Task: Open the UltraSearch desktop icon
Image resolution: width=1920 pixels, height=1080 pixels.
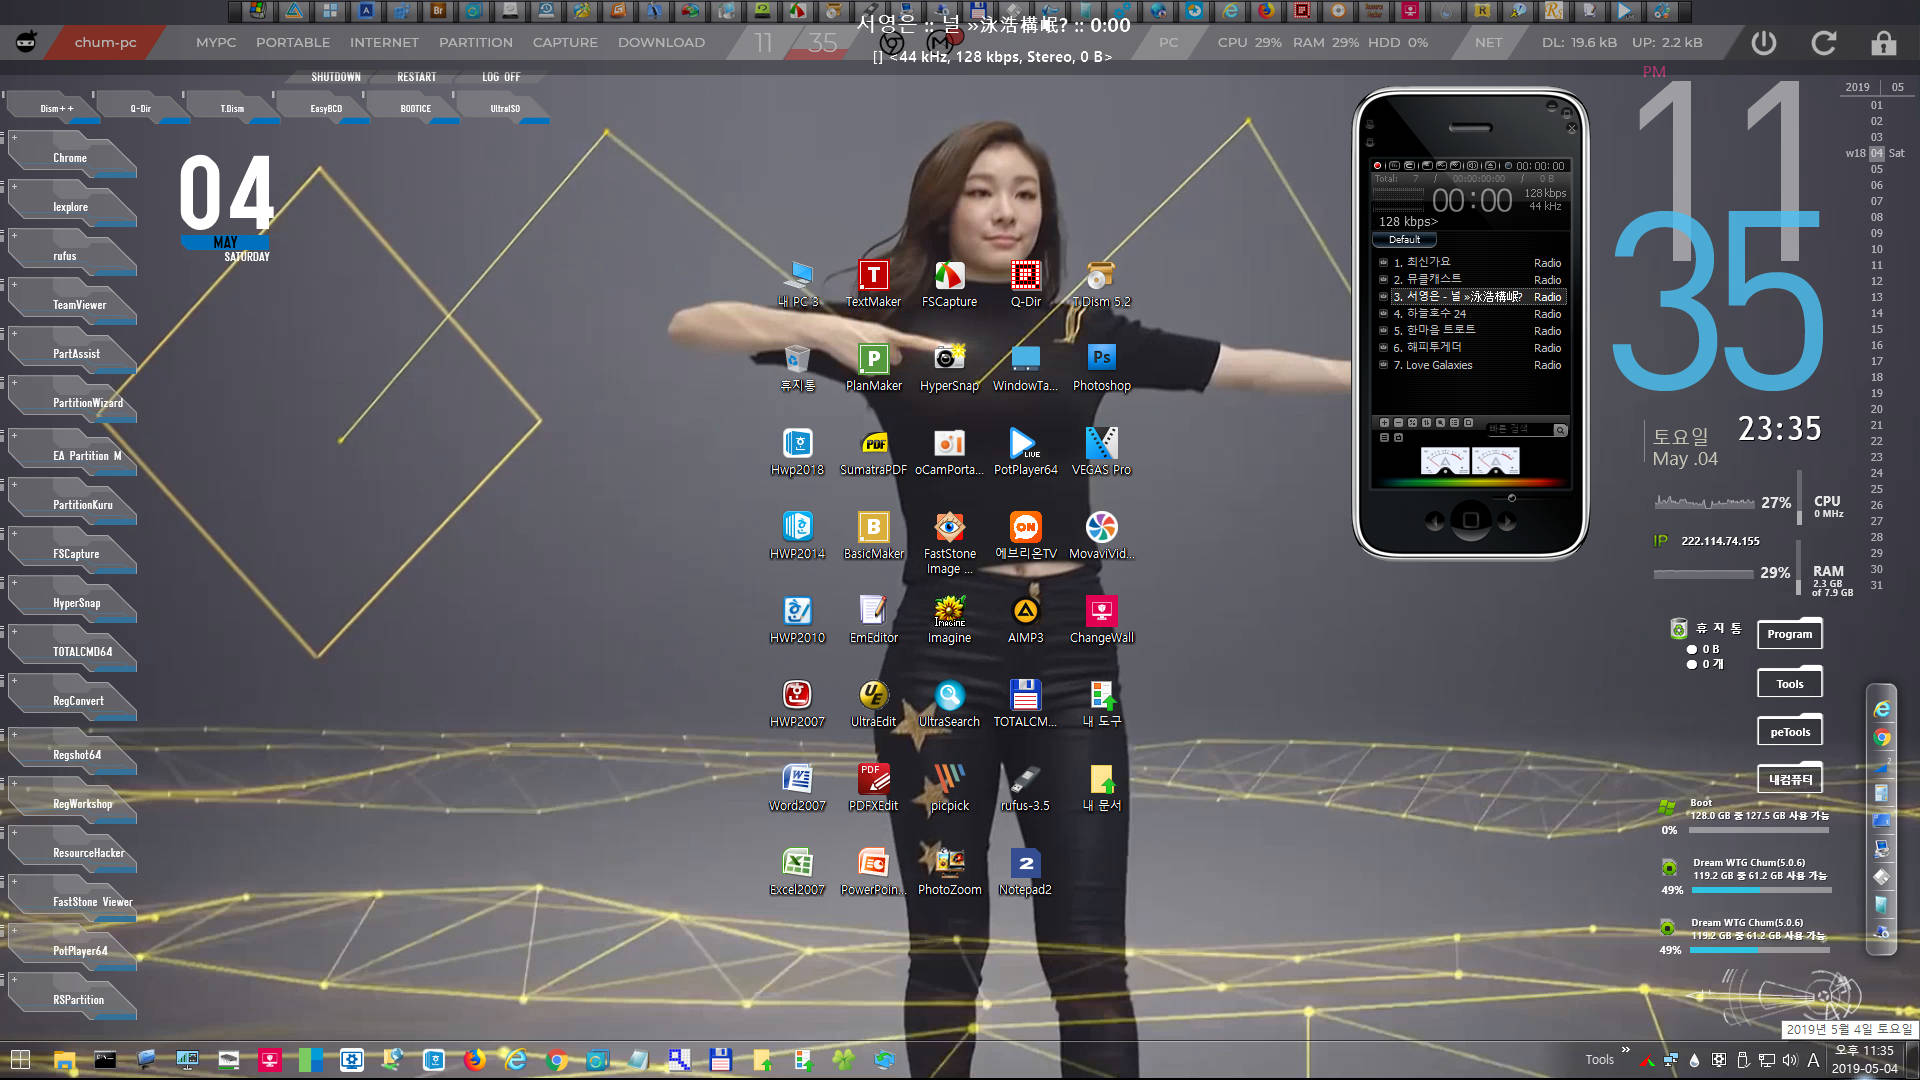Action: [949, 704]
